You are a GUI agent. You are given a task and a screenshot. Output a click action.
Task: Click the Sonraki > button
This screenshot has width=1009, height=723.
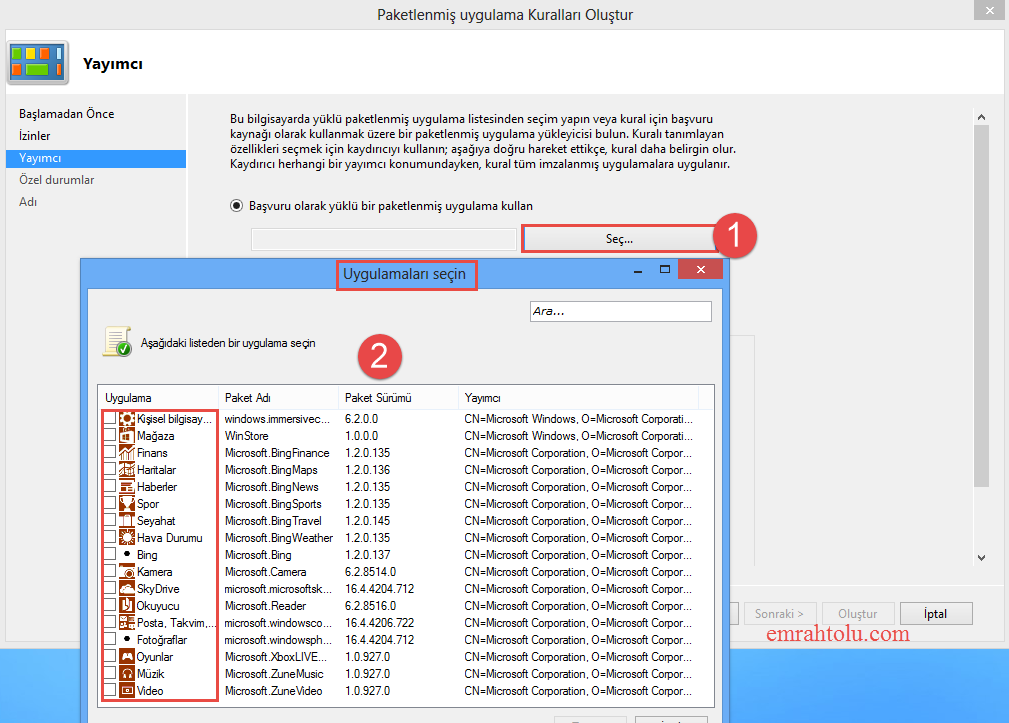780,614
